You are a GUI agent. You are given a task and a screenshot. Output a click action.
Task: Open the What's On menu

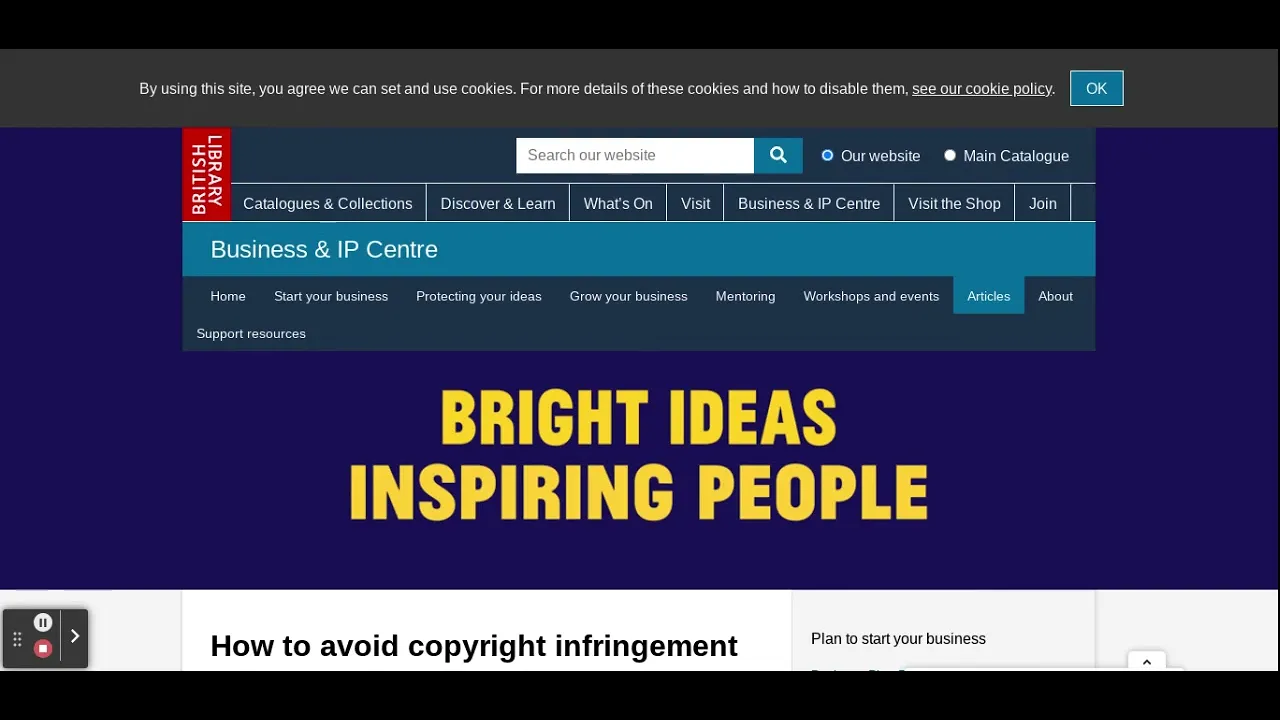click(618, 203)
